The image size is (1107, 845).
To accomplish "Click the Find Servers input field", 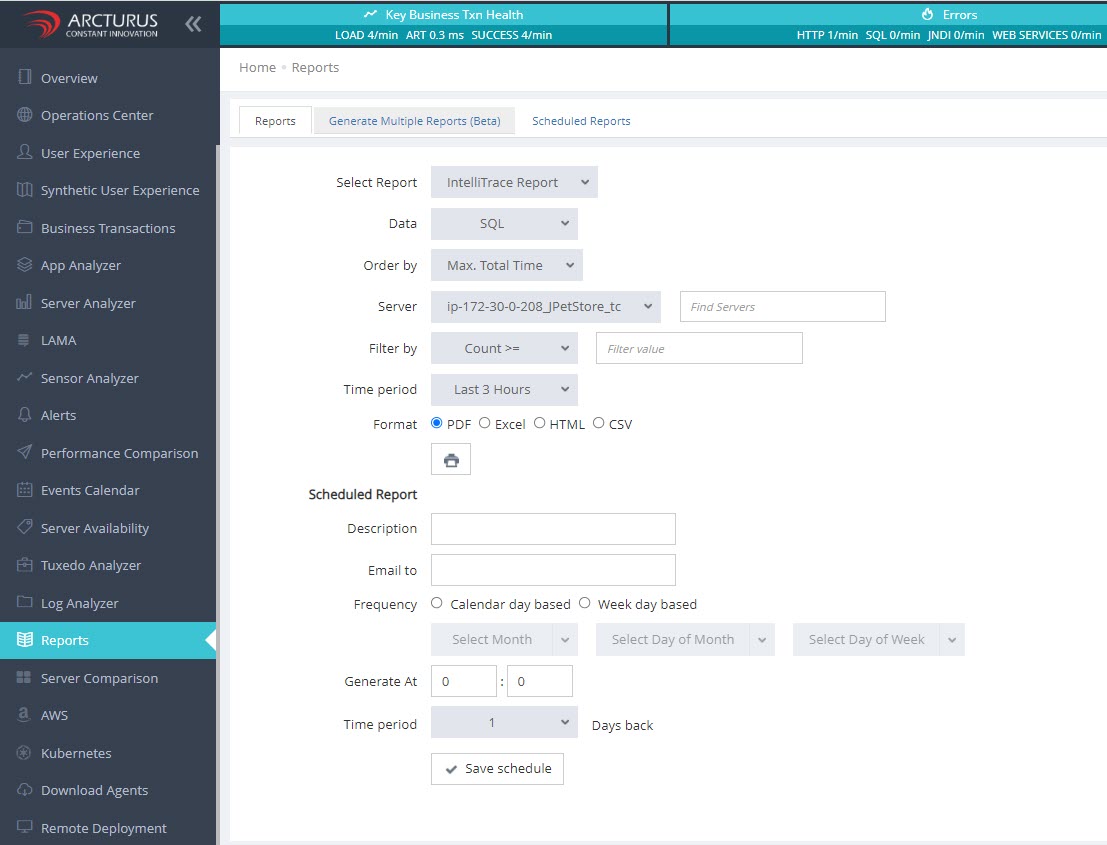I will click(782, 307).
